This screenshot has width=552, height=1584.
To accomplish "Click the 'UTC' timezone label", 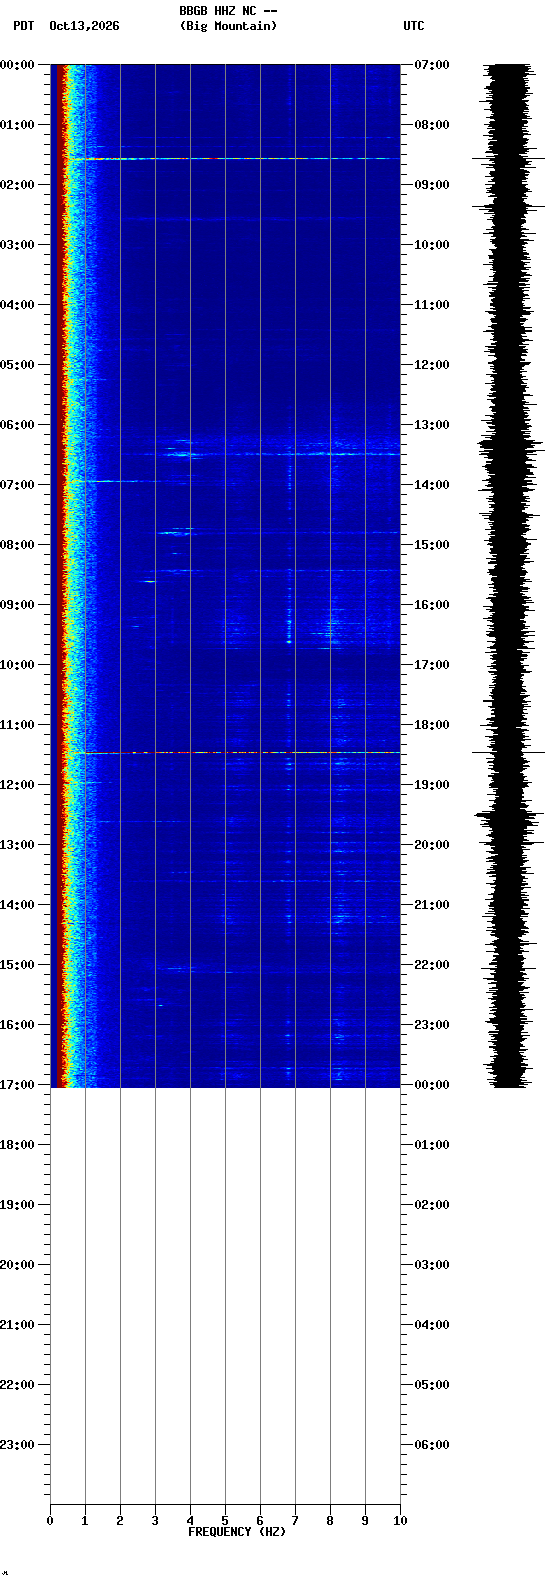I will click(x=414, y=26).
